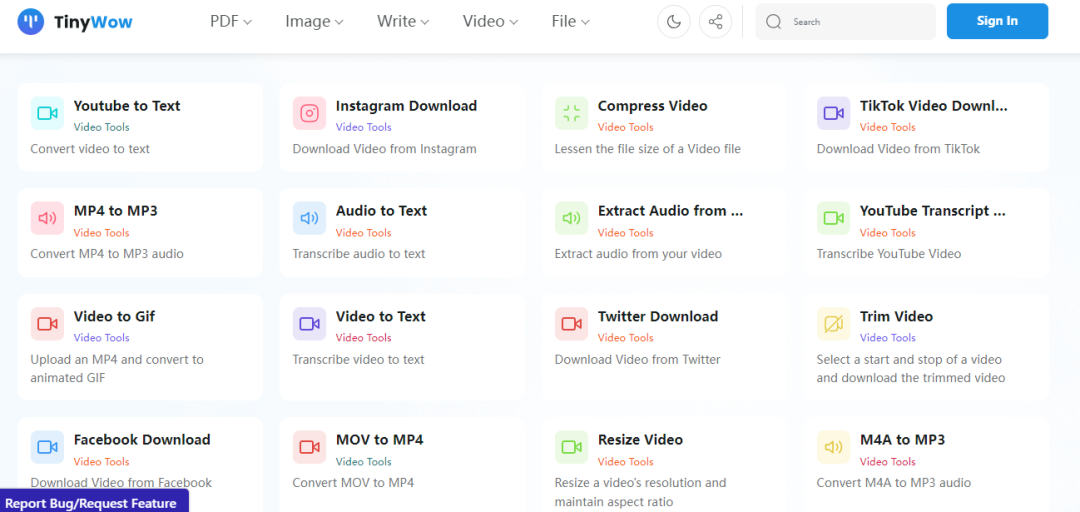The width and height of the screenshot is (1080, 512).
Task: Click the TinyWow logo icon
Action: tap(30, 22)
